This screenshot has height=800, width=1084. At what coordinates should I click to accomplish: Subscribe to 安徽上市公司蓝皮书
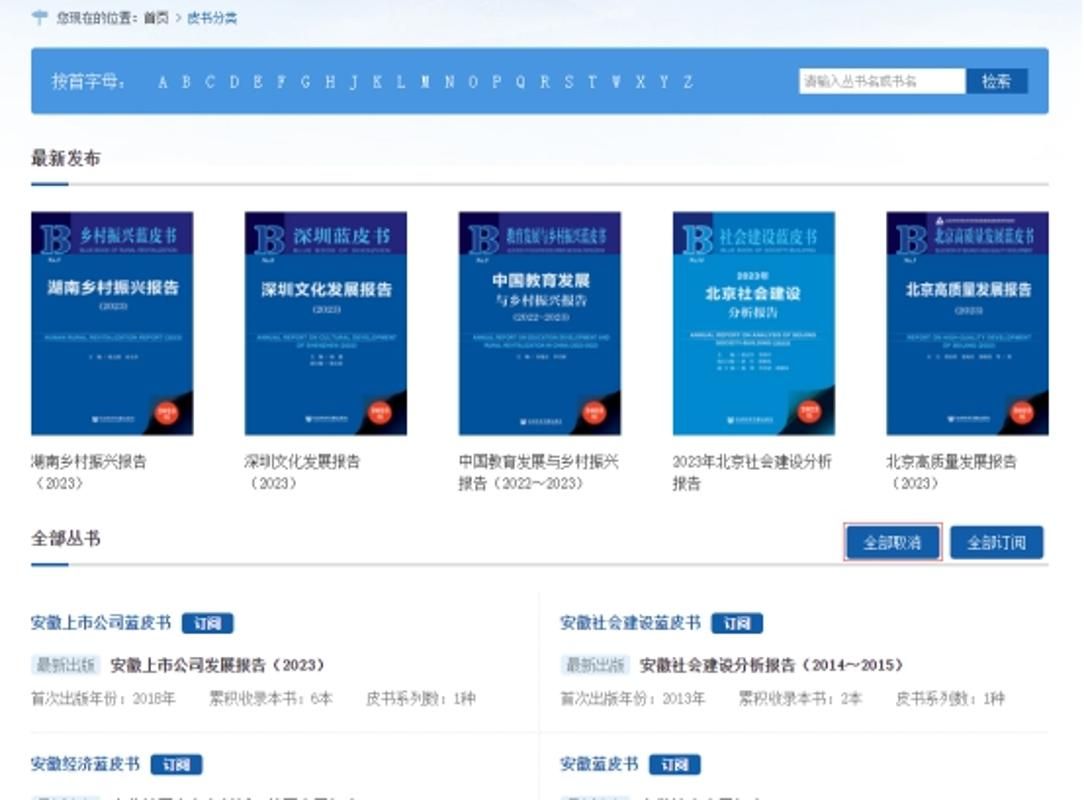[207, 623]
